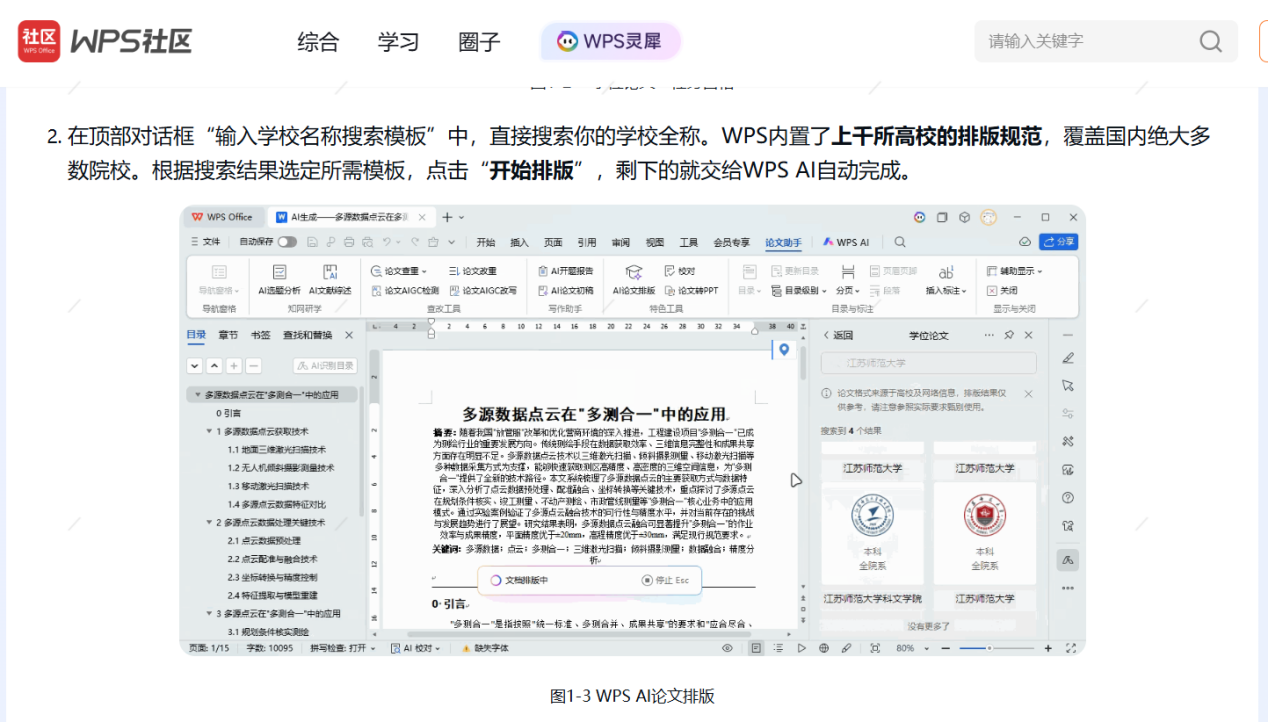
Task: Add a new tab with the plus icon
Action: 447,217
